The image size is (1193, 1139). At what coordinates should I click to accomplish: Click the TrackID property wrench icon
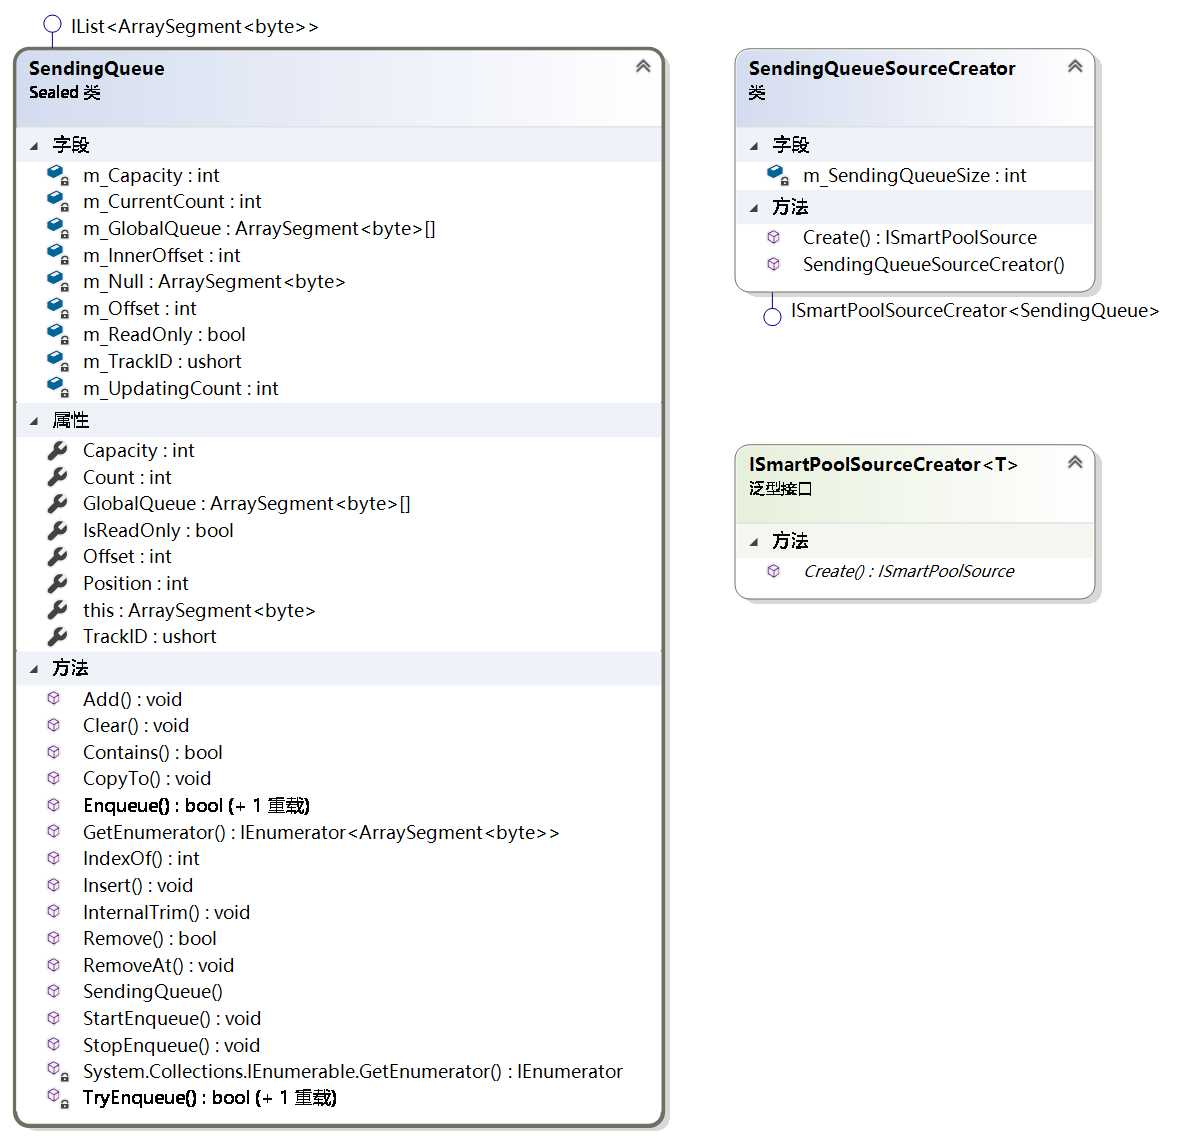[57, 636]
